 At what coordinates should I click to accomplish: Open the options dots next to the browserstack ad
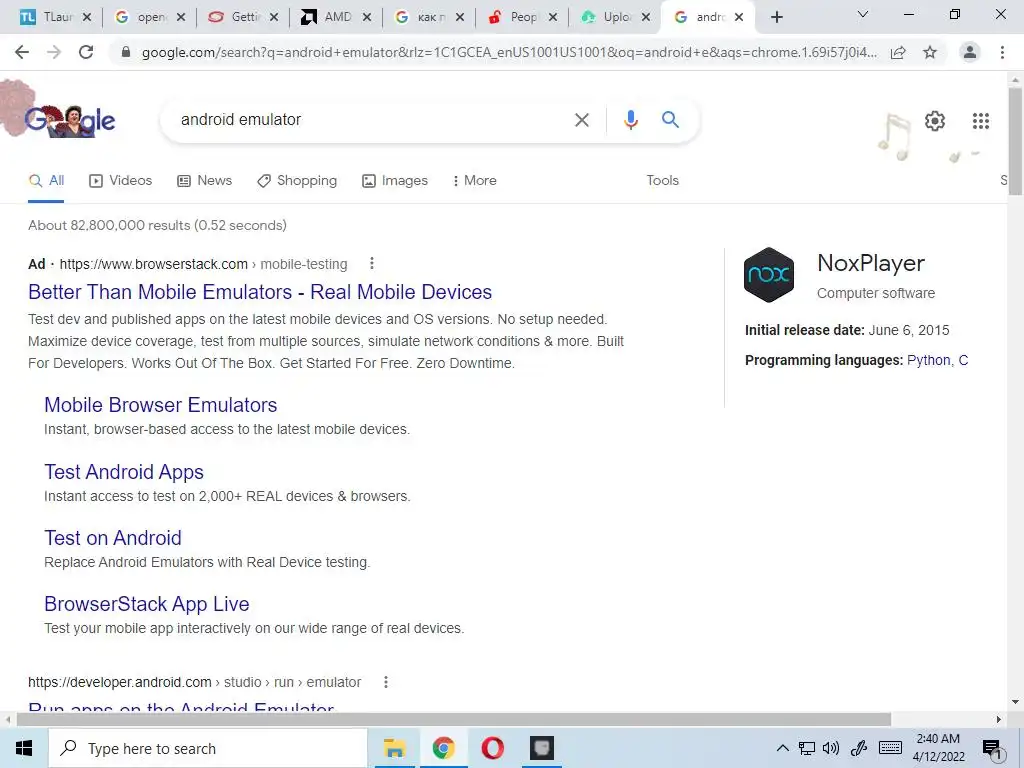pyautogui.click(x=372, y=263)
